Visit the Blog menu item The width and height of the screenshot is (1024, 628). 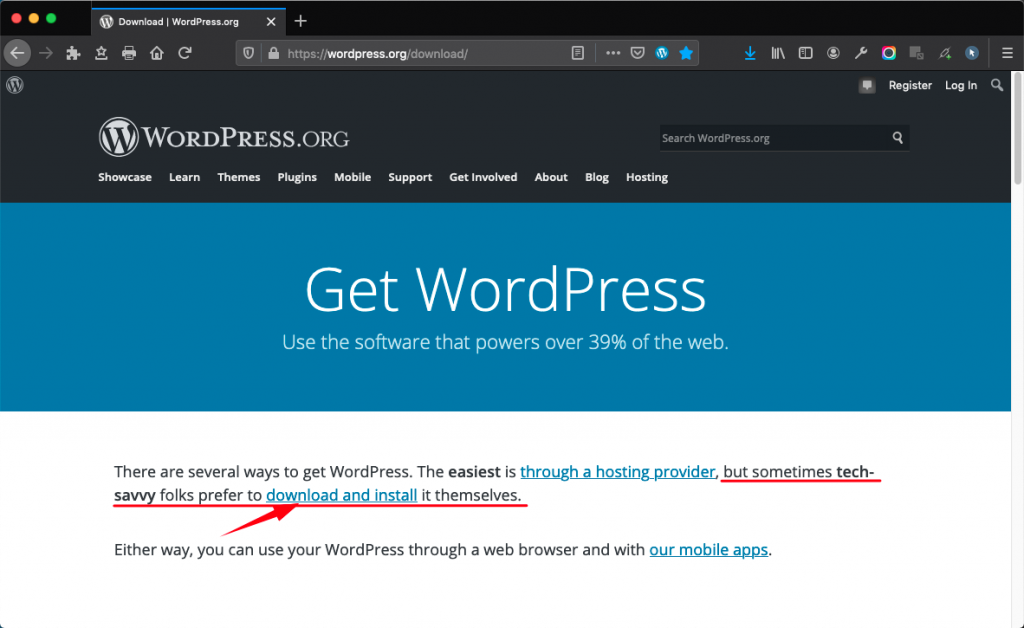coord(597,177)
